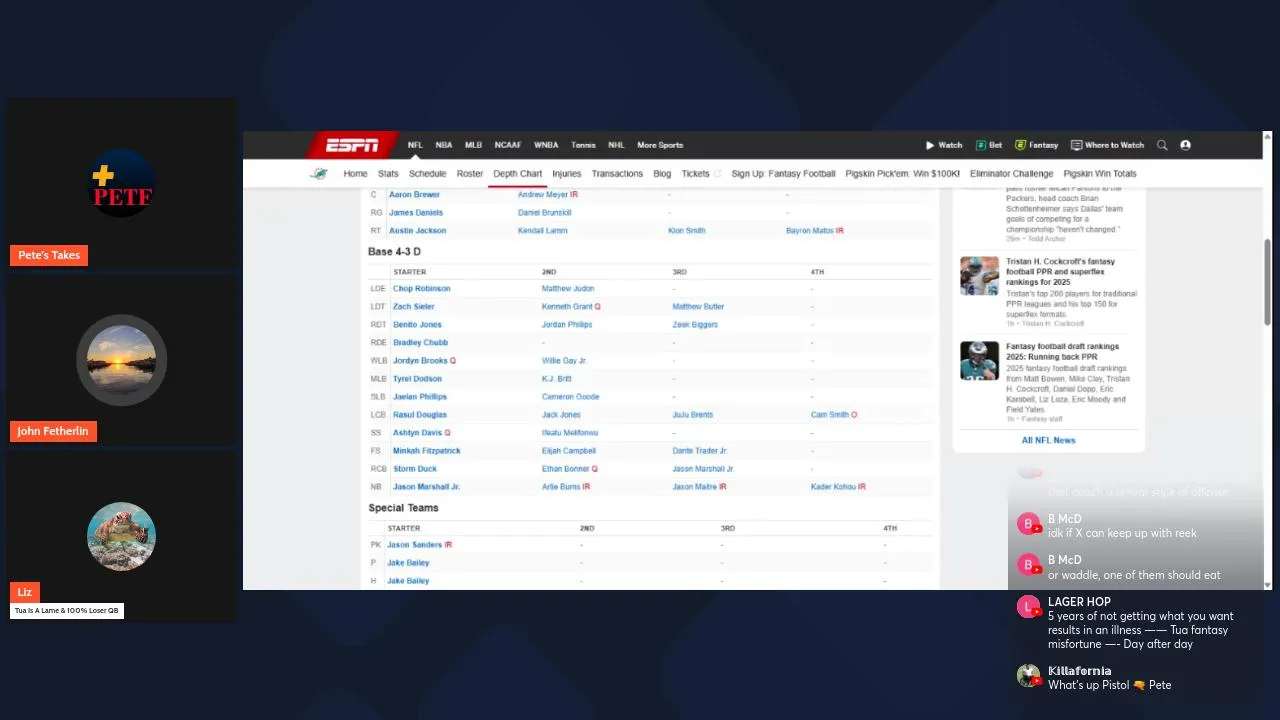The height and width of the screenshot is (720, 1280).
Task: Click scrollbar up arrow at page top
Action: (1268, 136)
